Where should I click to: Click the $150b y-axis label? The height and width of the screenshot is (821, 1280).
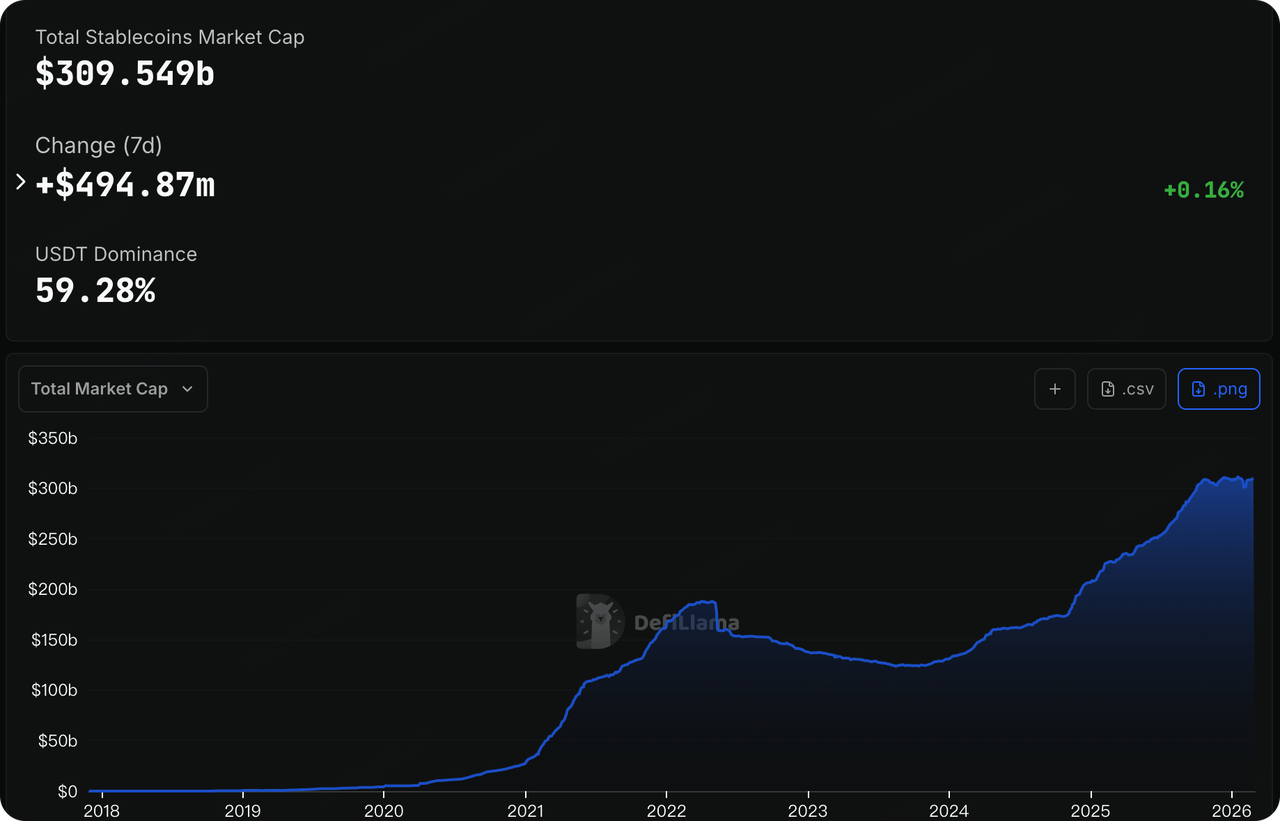pyautogui.click(x=53, y=640)
